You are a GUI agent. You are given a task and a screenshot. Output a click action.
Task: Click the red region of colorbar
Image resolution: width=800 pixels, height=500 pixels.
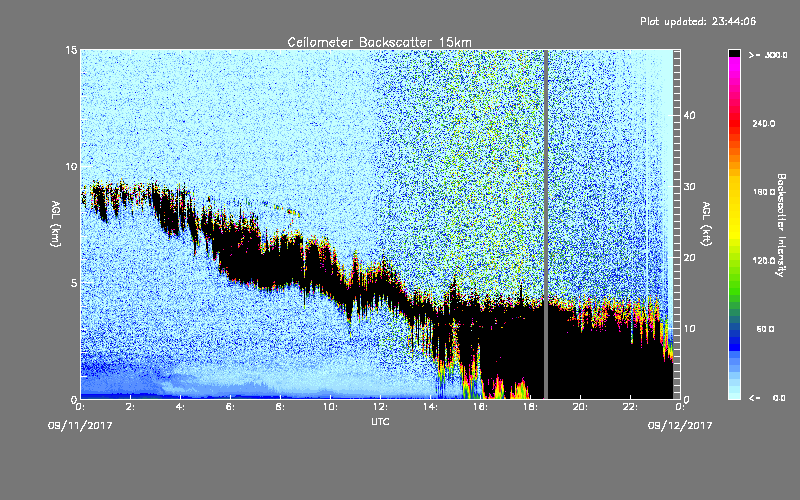pyautogui.click(x=734, y=125)
